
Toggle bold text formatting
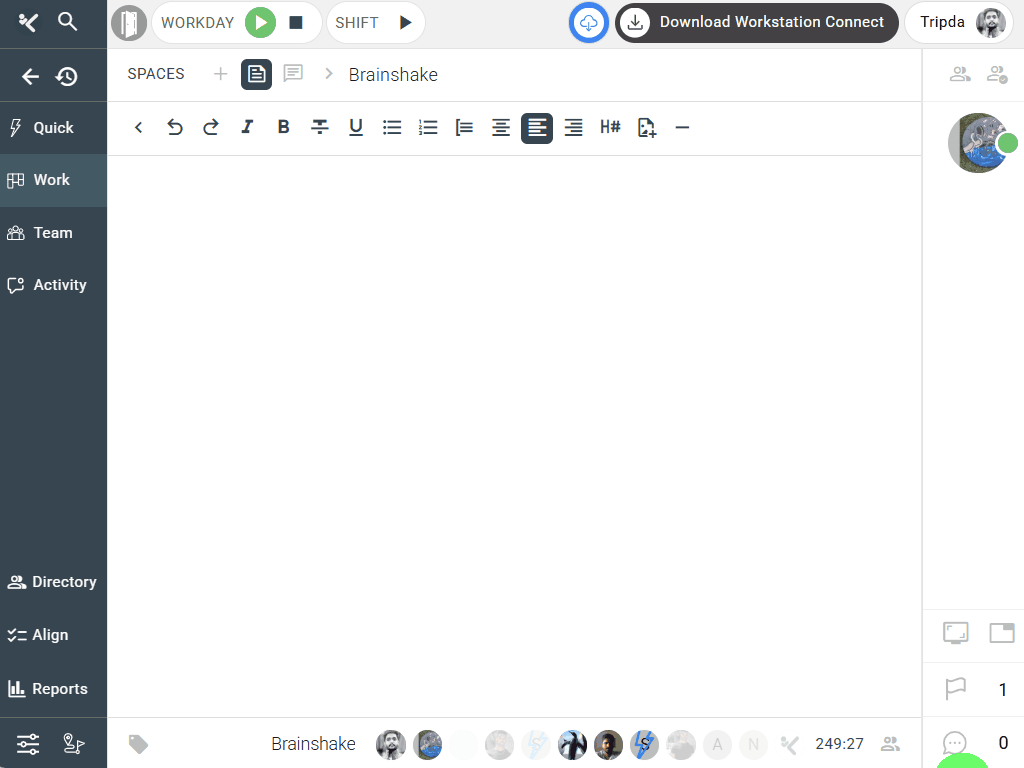tap(283, 127)
